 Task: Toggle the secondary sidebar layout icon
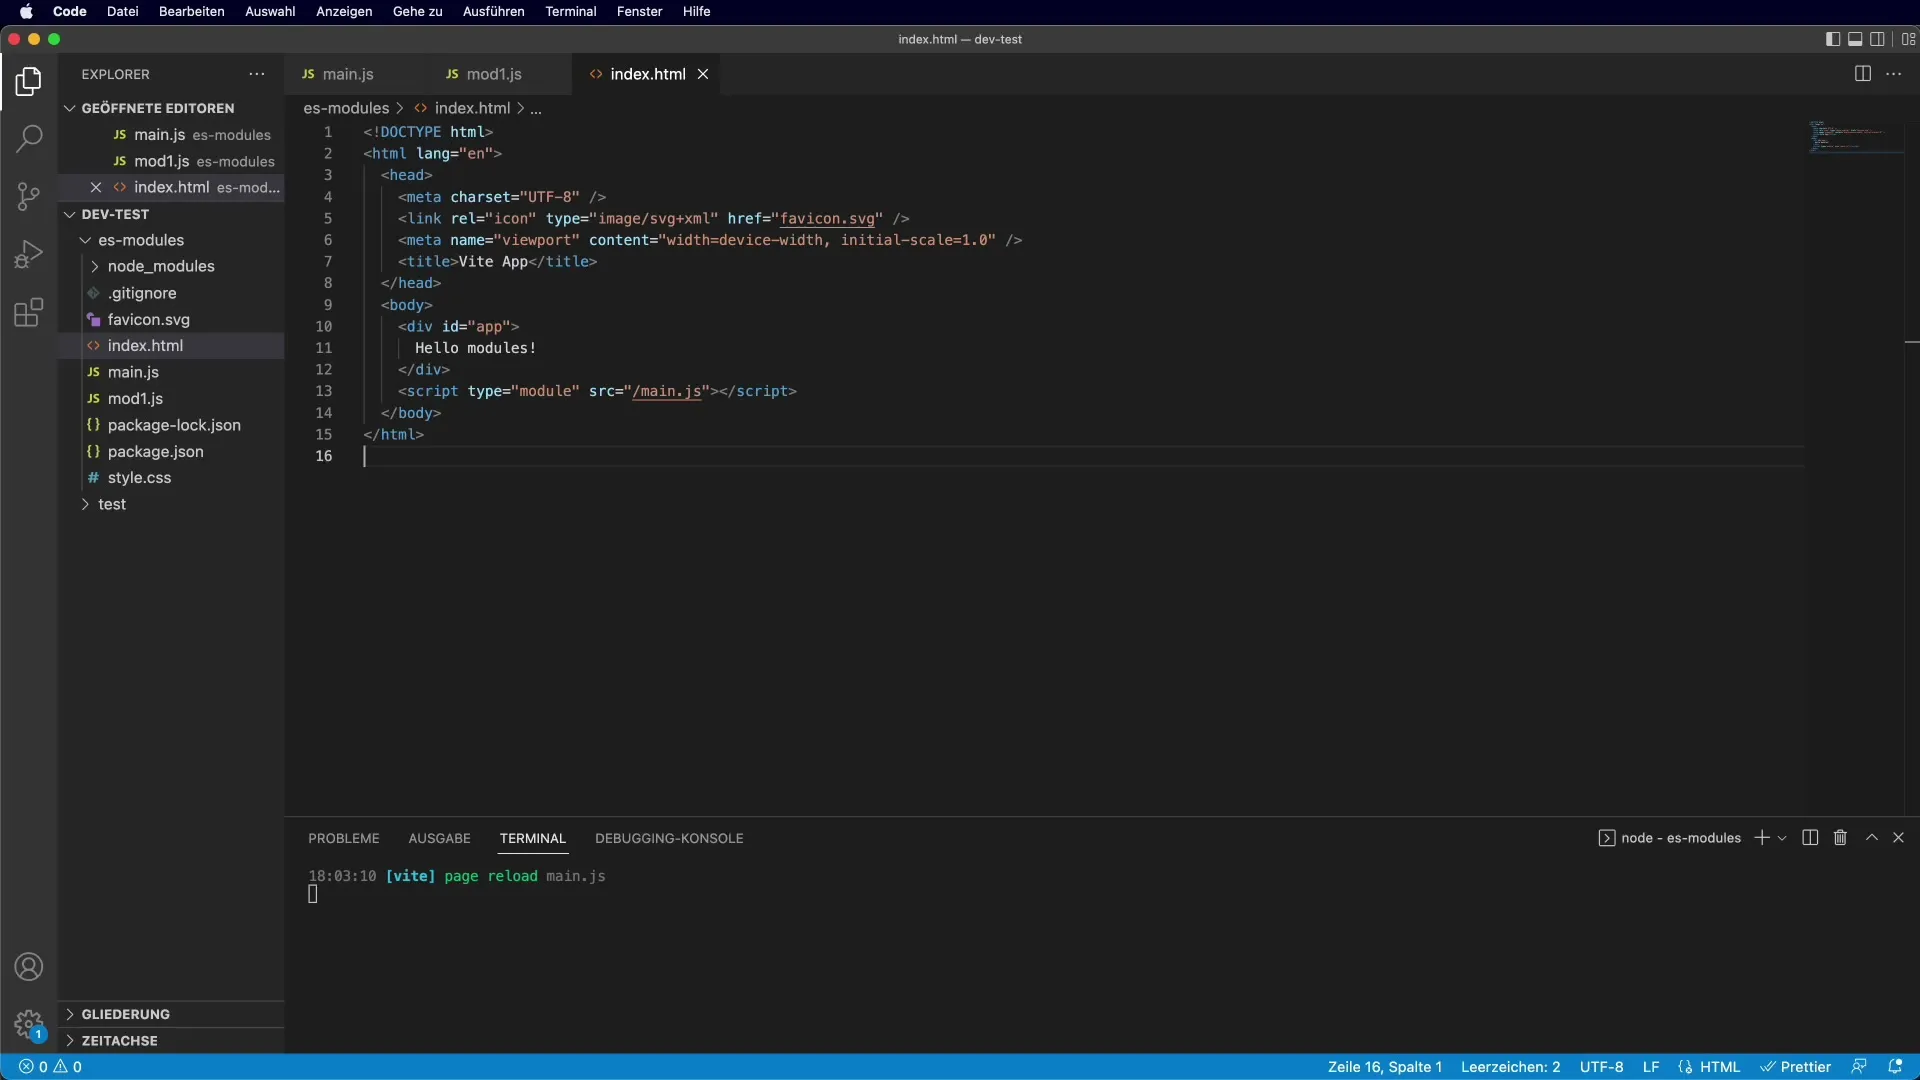click(x=1878, y=39)
